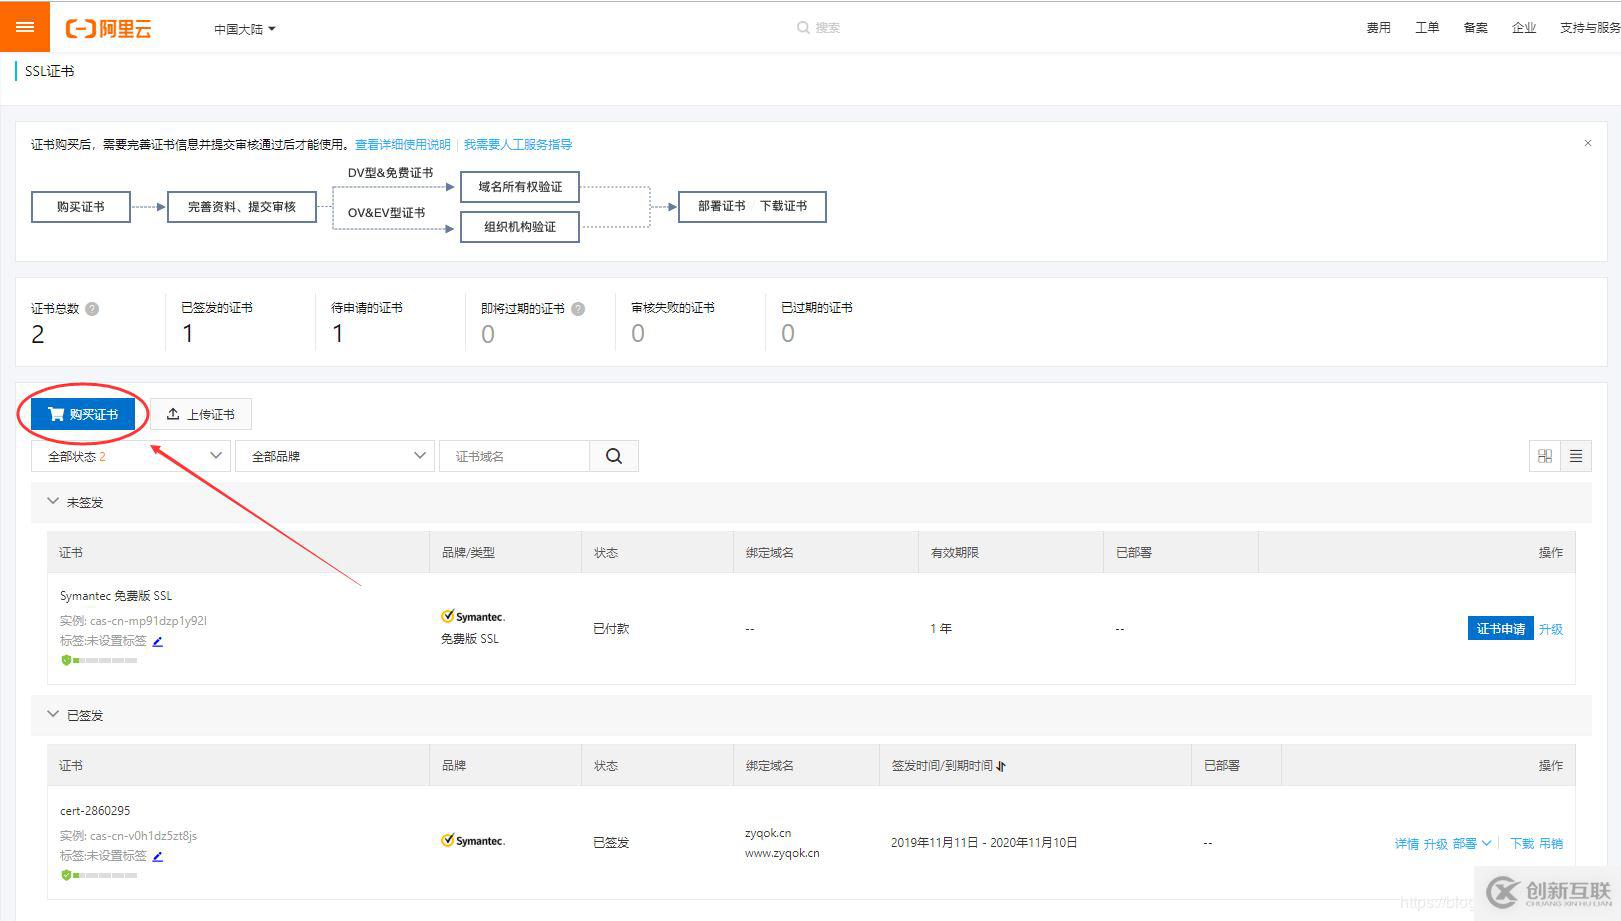The height and width of the screenshot is (921, 1621).
Task: Show help for total certificates count
Action: [92, 309]
